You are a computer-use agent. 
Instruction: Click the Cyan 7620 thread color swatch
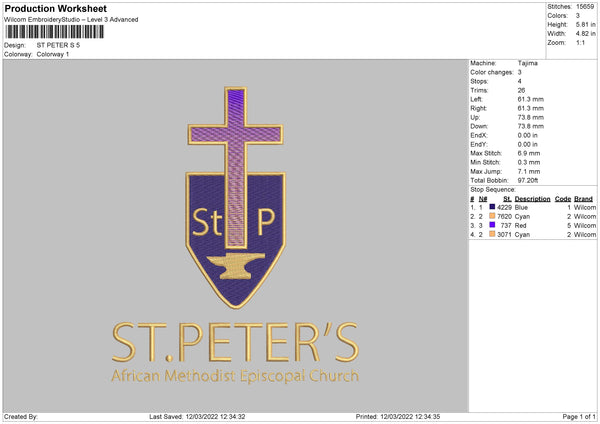point(492,216)
